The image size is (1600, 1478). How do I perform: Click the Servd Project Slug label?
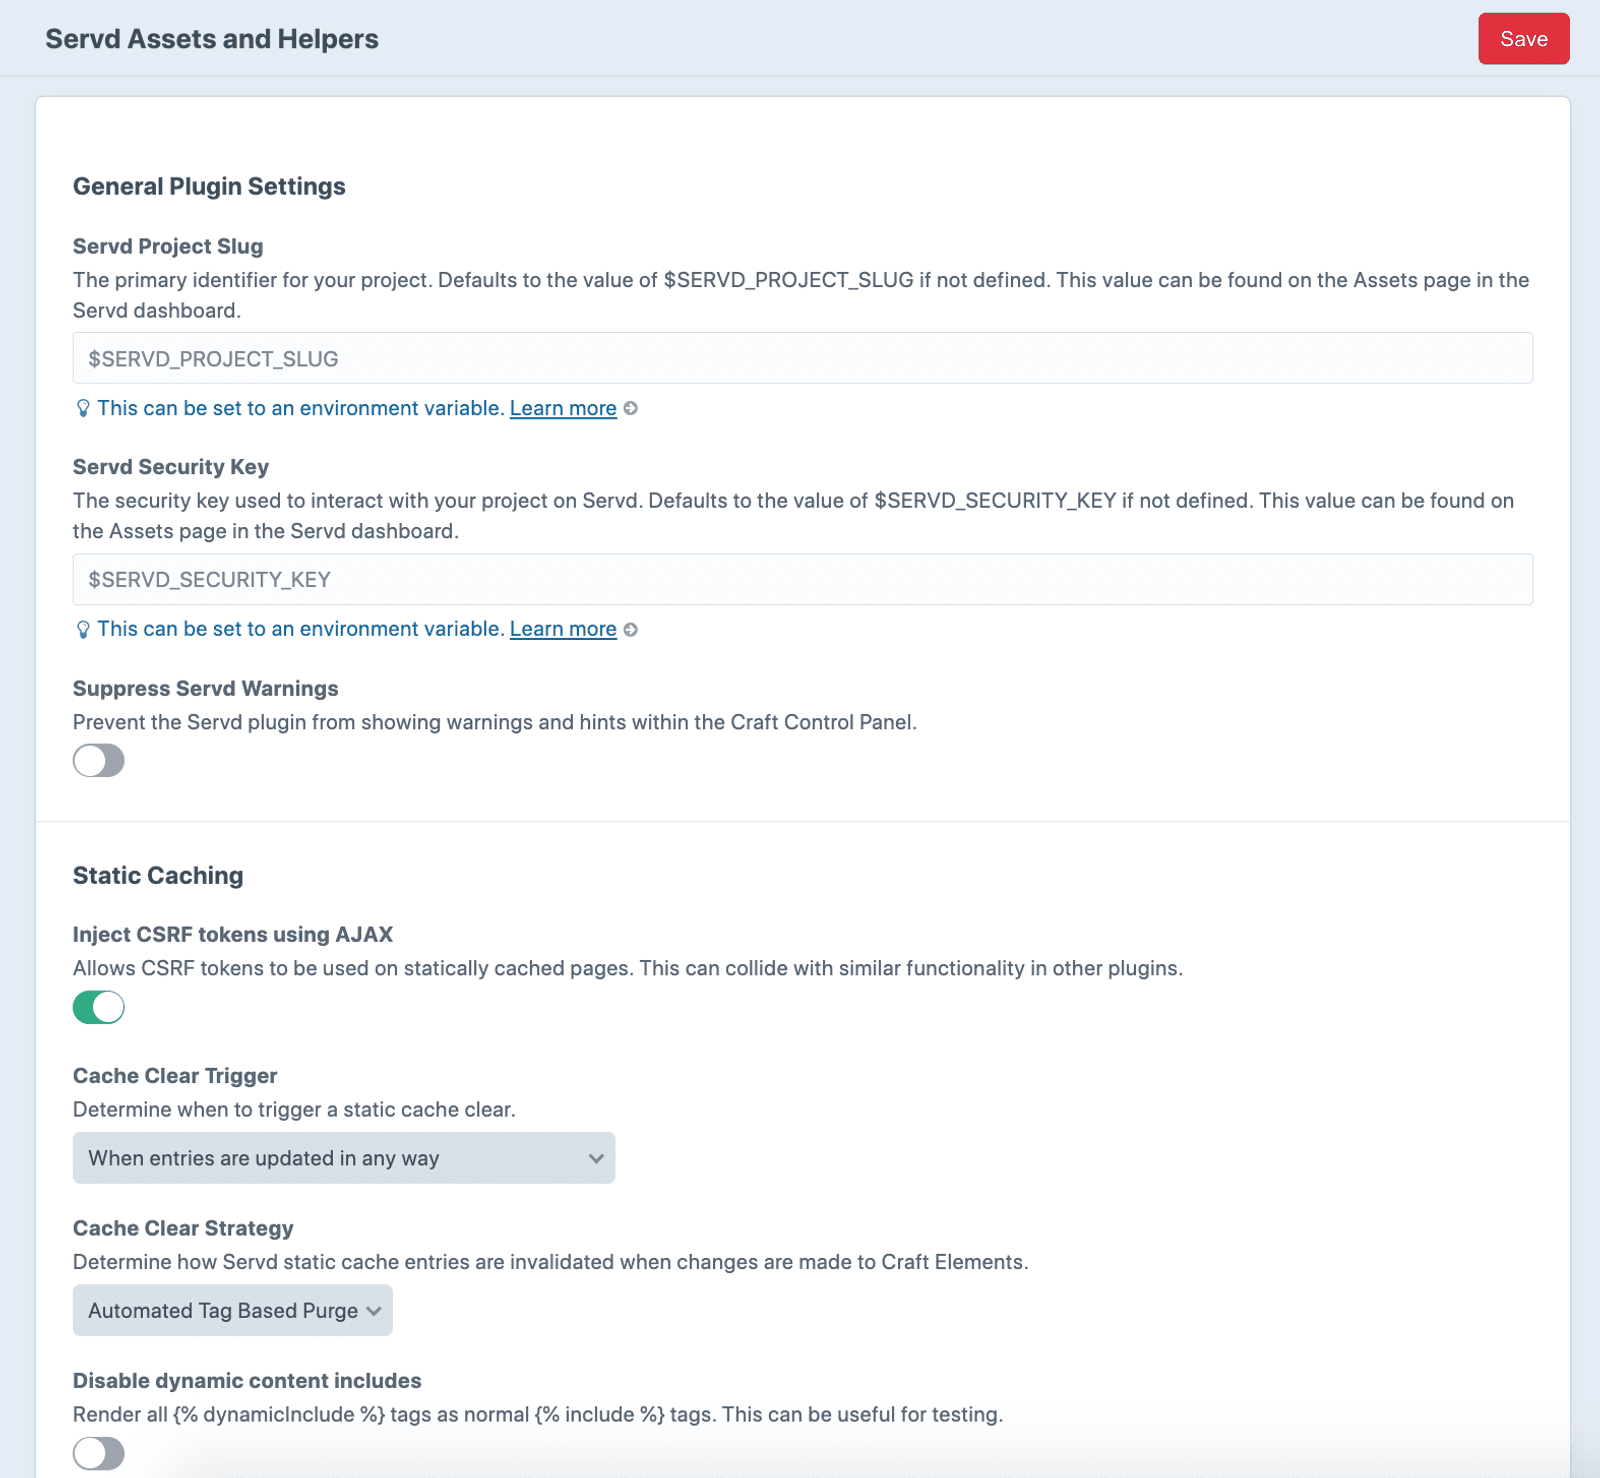[168, 246]
